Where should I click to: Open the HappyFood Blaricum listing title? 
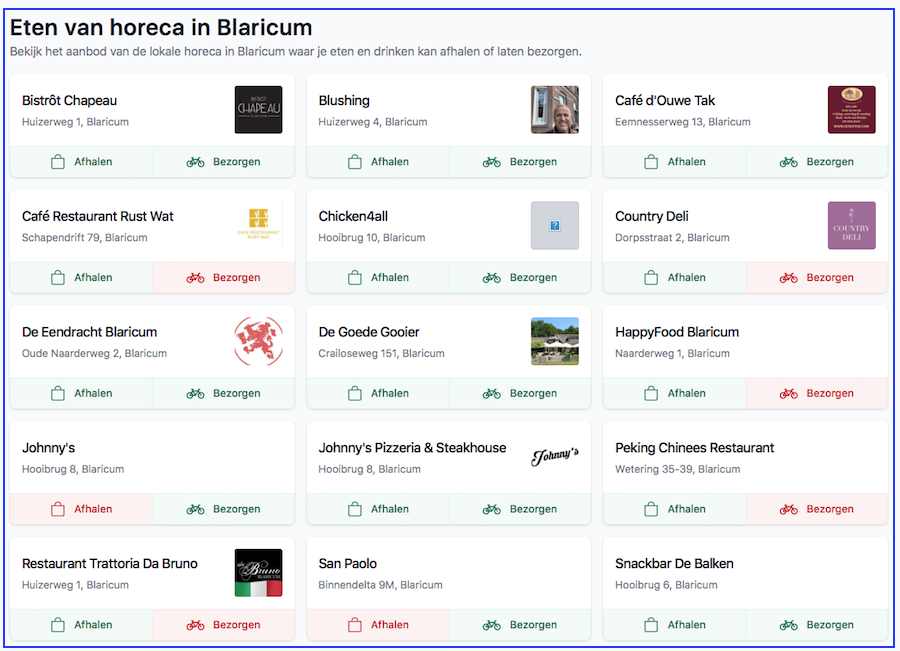[x=677, y=332]
